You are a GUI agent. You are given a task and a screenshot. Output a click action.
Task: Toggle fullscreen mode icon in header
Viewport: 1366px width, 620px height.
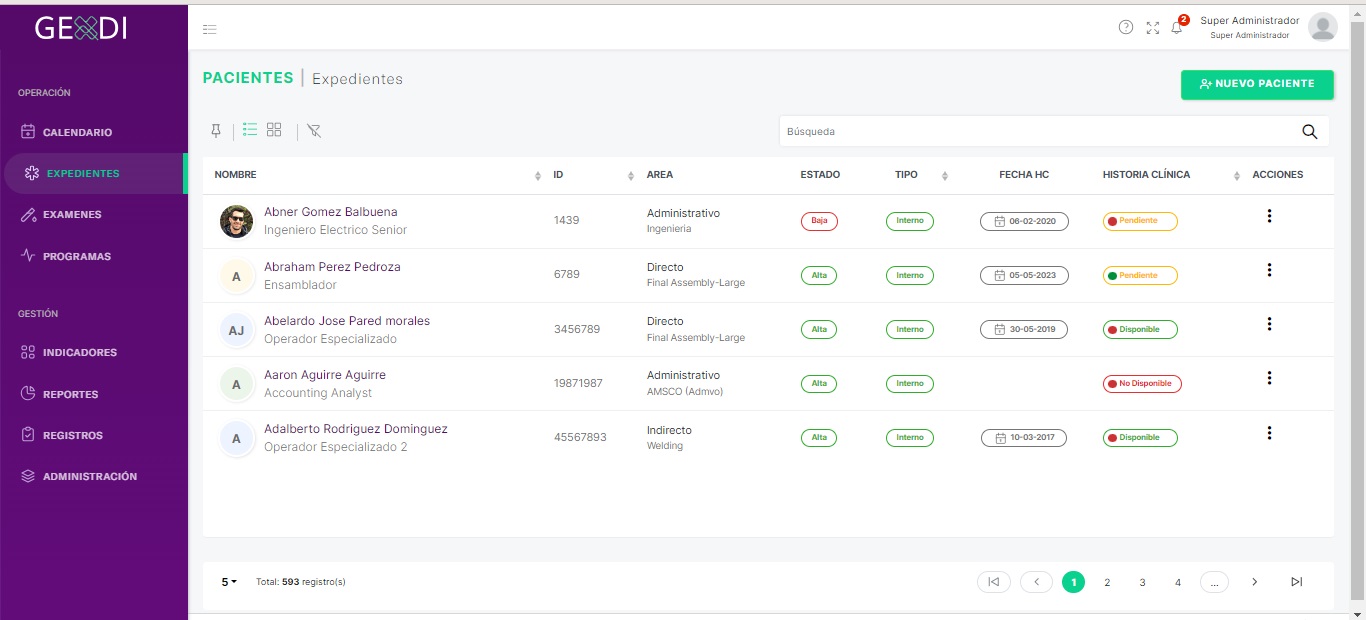(1153, 28)
